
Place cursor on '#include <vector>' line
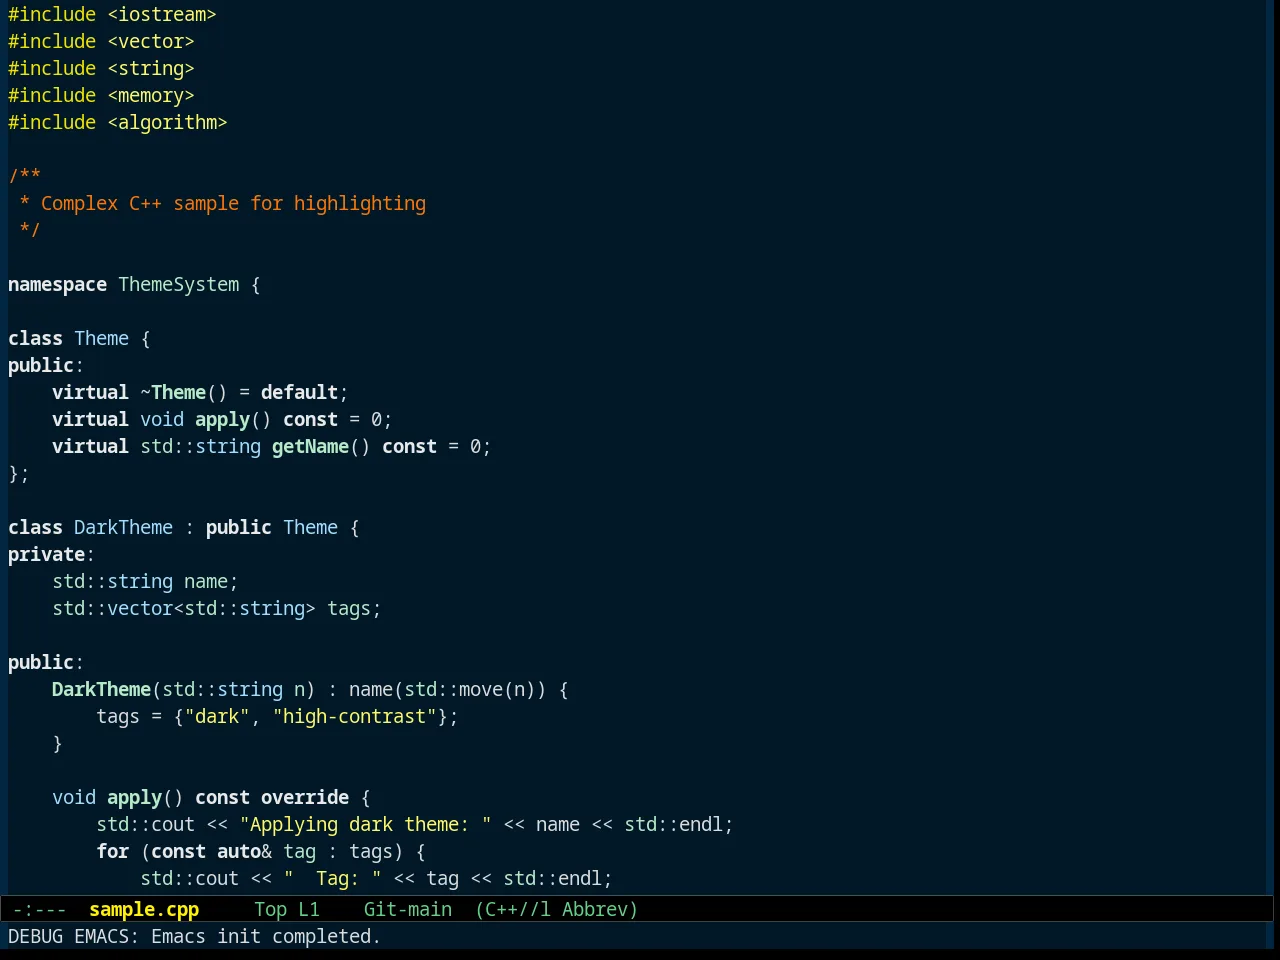click(101, 41)
